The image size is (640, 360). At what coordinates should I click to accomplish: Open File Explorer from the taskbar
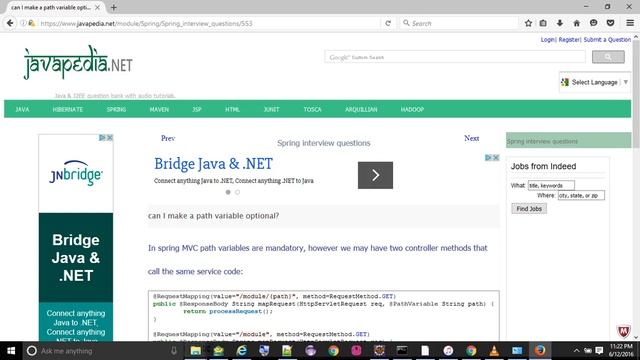point(196,351)
